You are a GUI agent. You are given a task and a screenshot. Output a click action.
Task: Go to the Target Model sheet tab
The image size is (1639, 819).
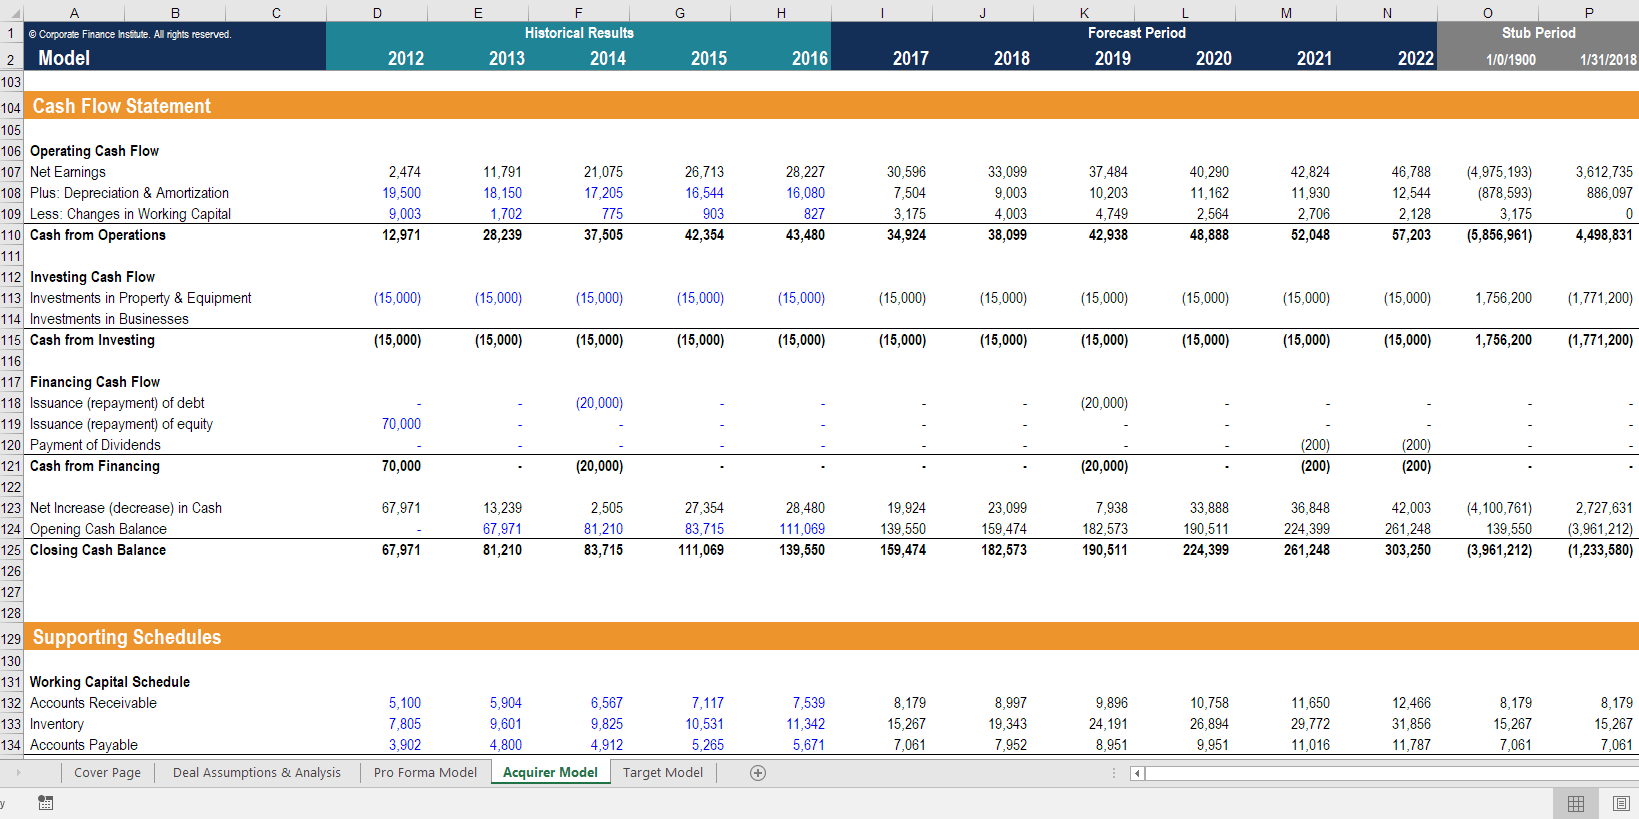663,773
